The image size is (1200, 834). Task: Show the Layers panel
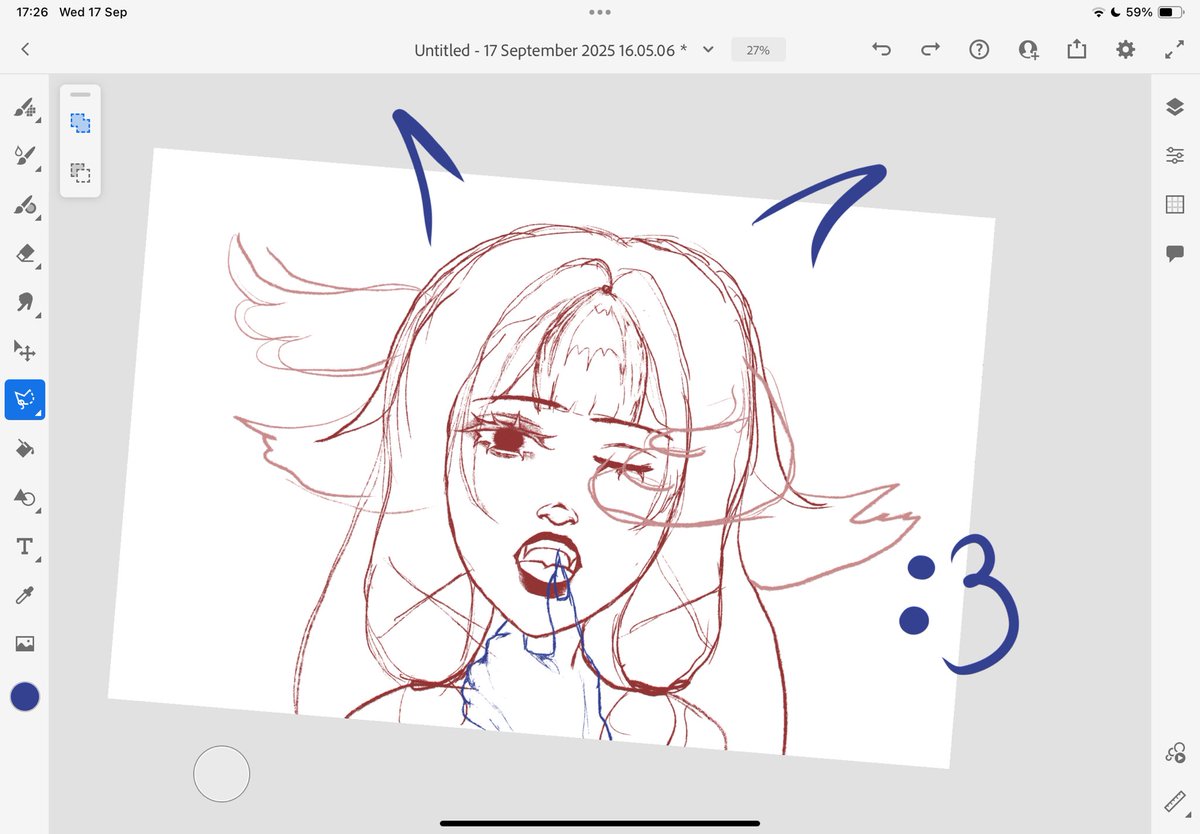point(1175,107)
